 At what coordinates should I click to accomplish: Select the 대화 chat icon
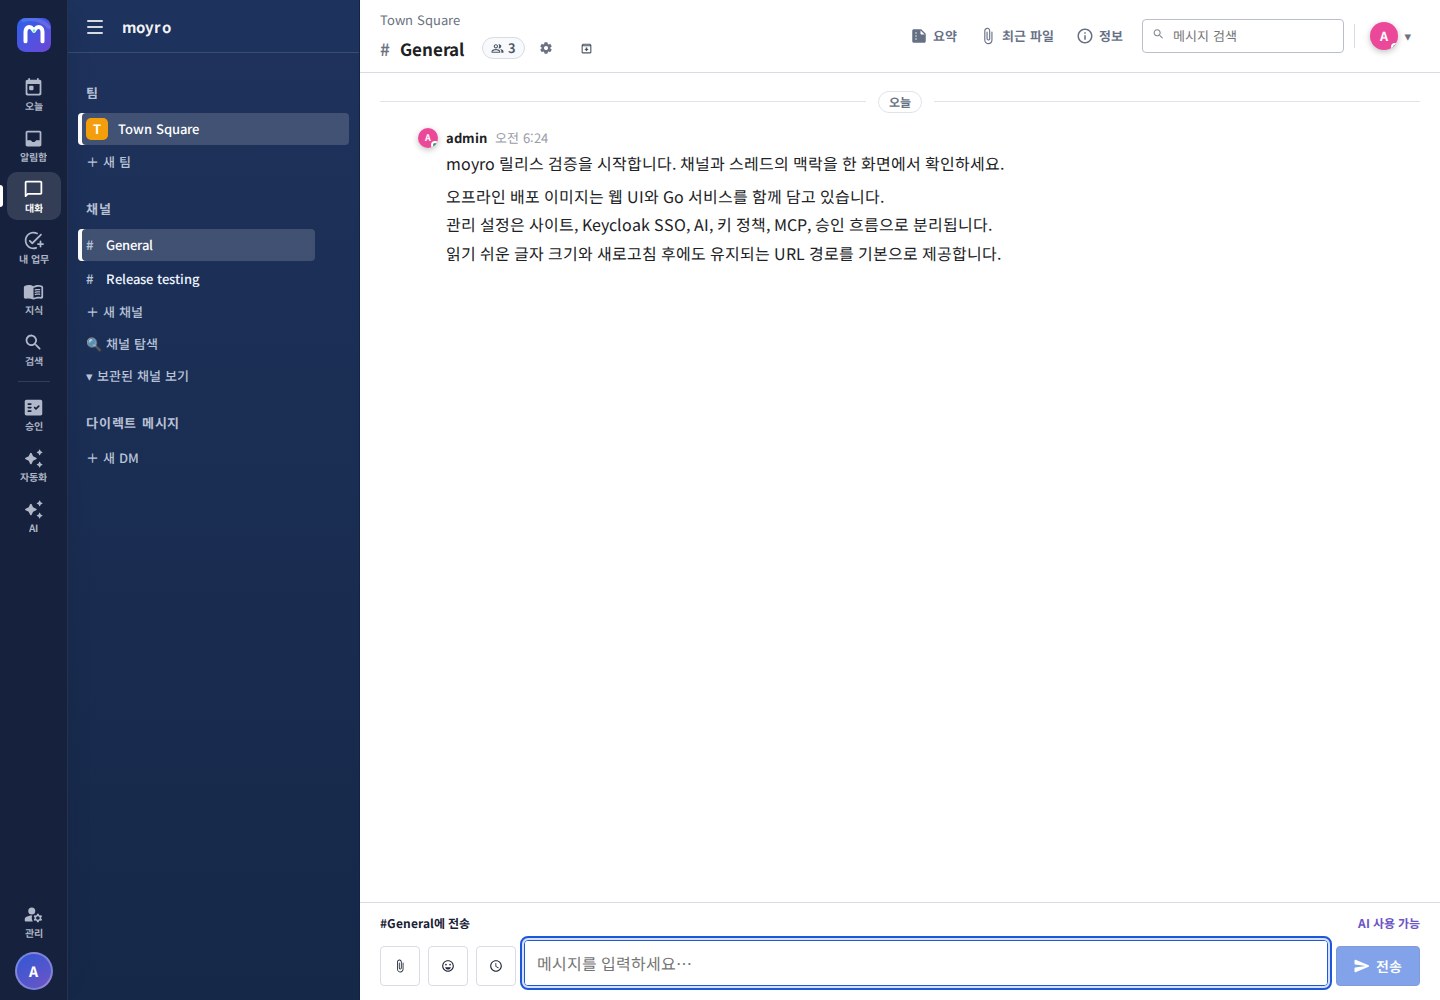[x=34, y=196]
